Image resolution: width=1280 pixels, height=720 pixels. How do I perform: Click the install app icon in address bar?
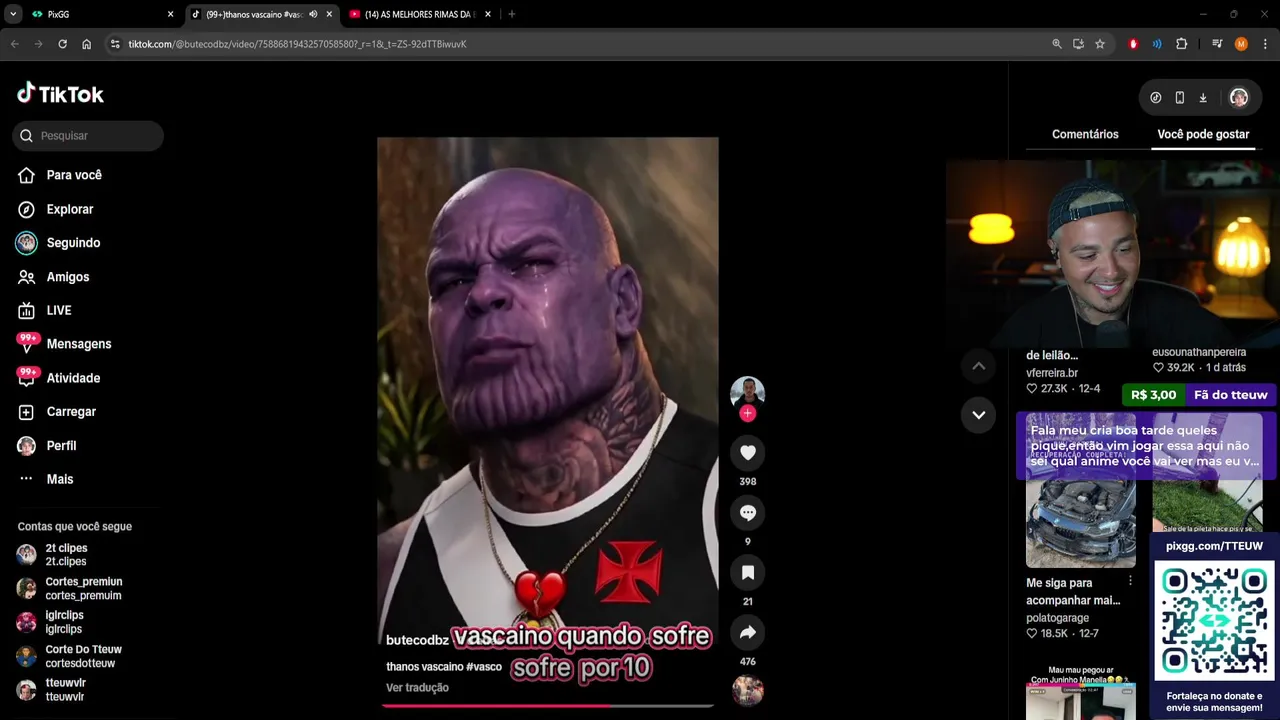pyautogui.click(x=1078, y=44)
